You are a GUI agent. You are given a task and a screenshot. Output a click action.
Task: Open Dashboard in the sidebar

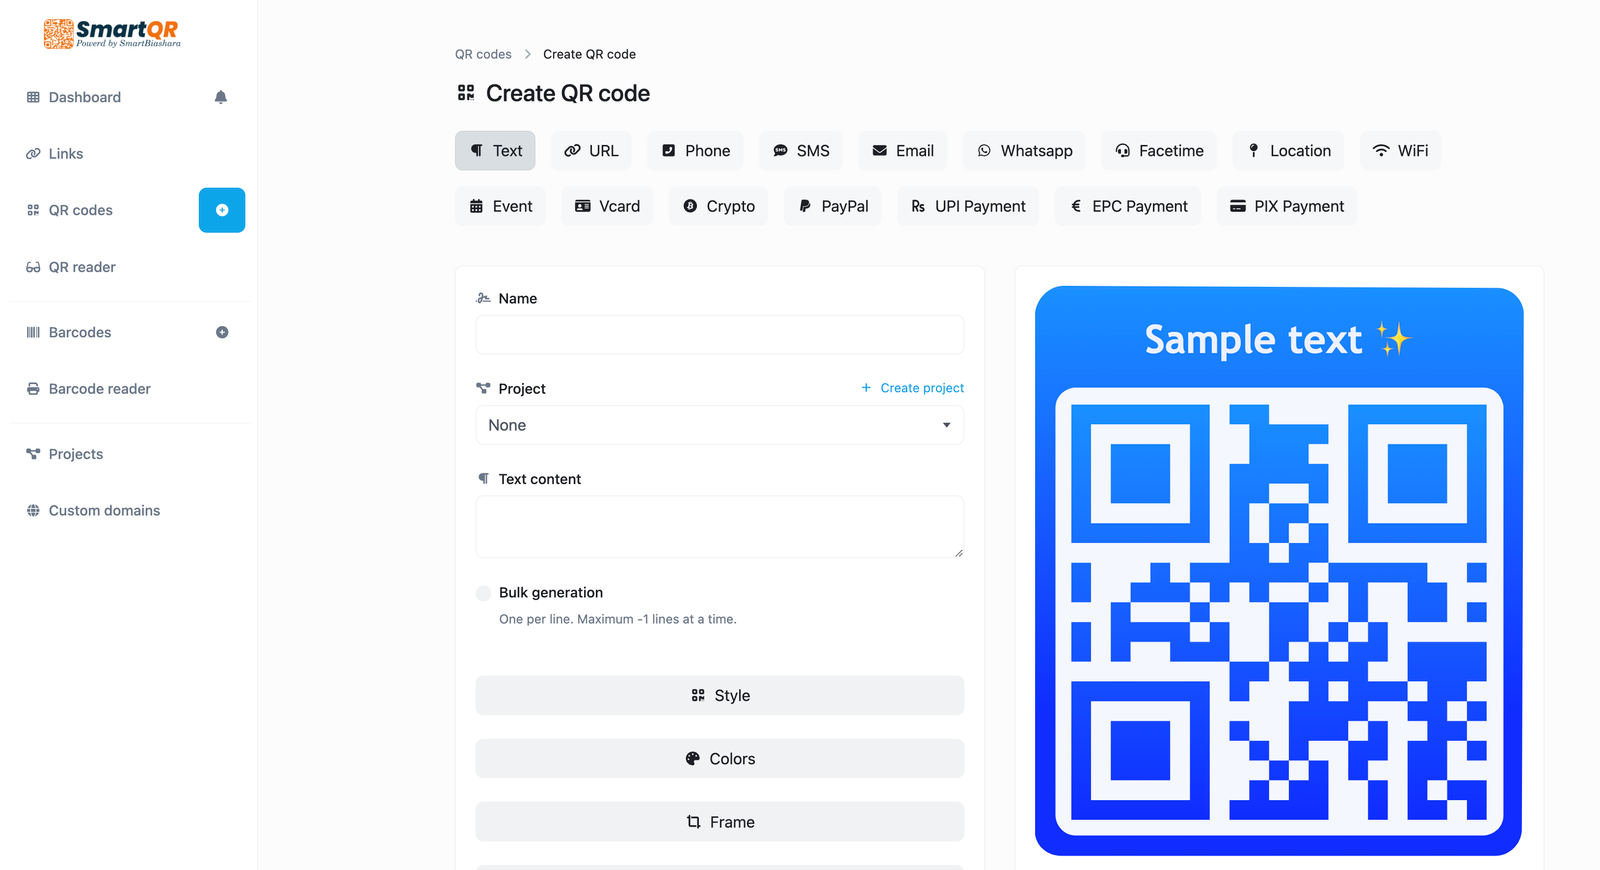pyautogui.click(x=74, y=97)
